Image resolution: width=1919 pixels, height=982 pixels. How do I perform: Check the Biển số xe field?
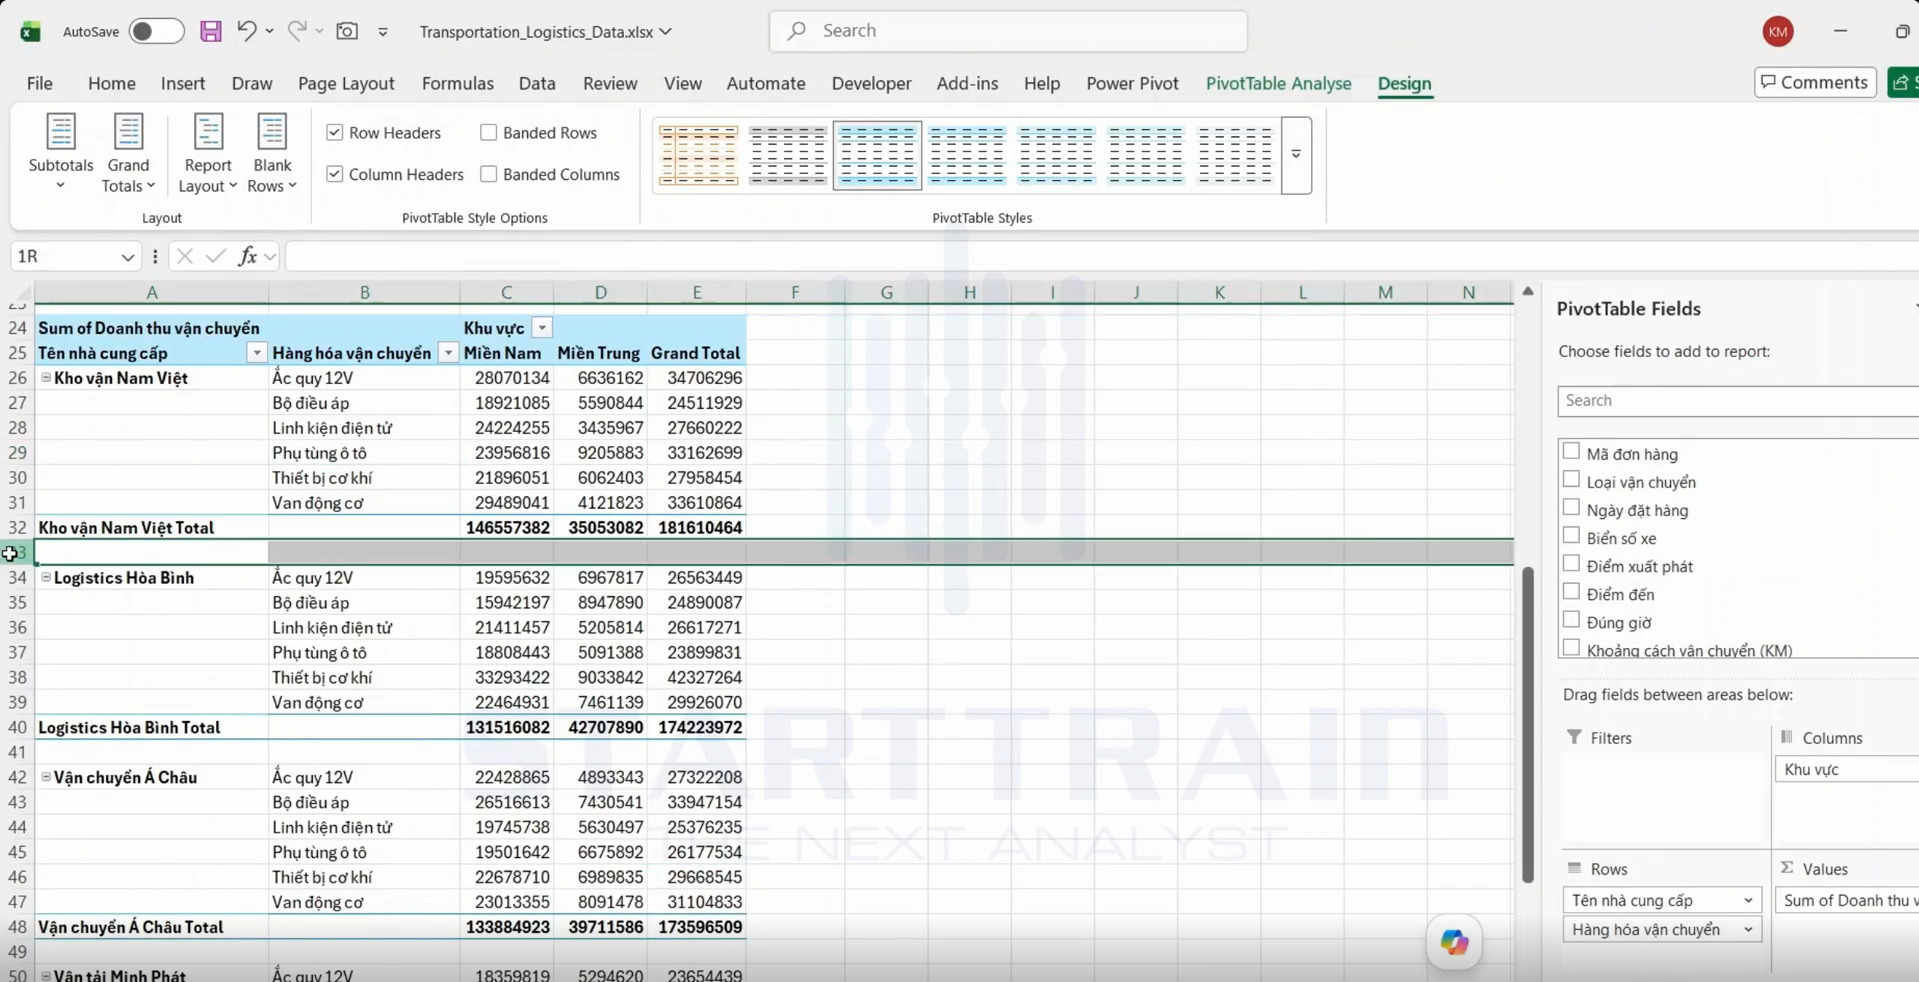point(1571,536)
